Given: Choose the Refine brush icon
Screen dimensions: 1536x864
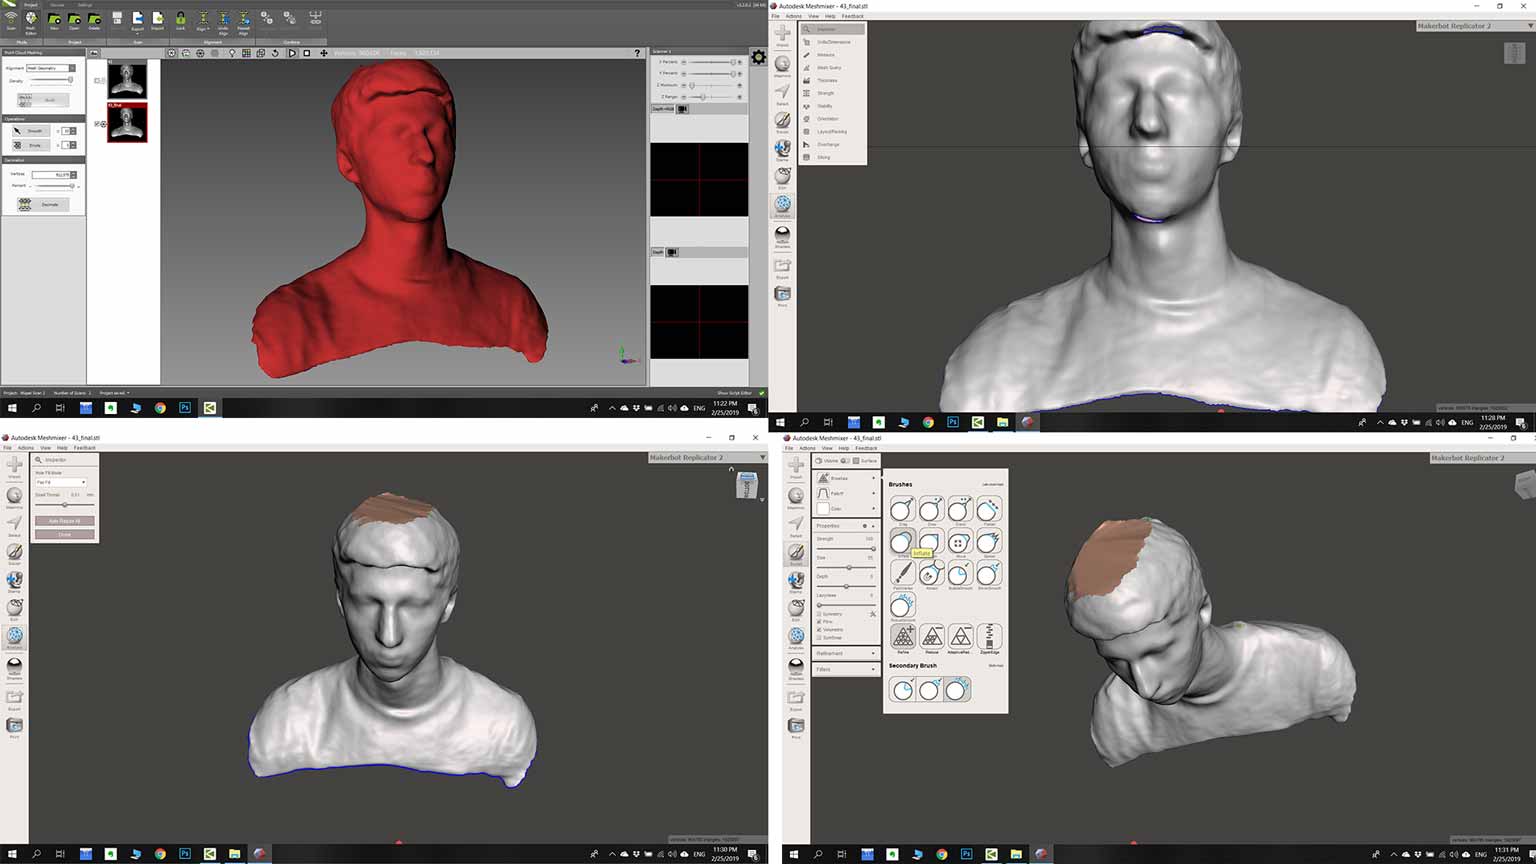Looking at the screenshot, I should (x=902, y=636).
